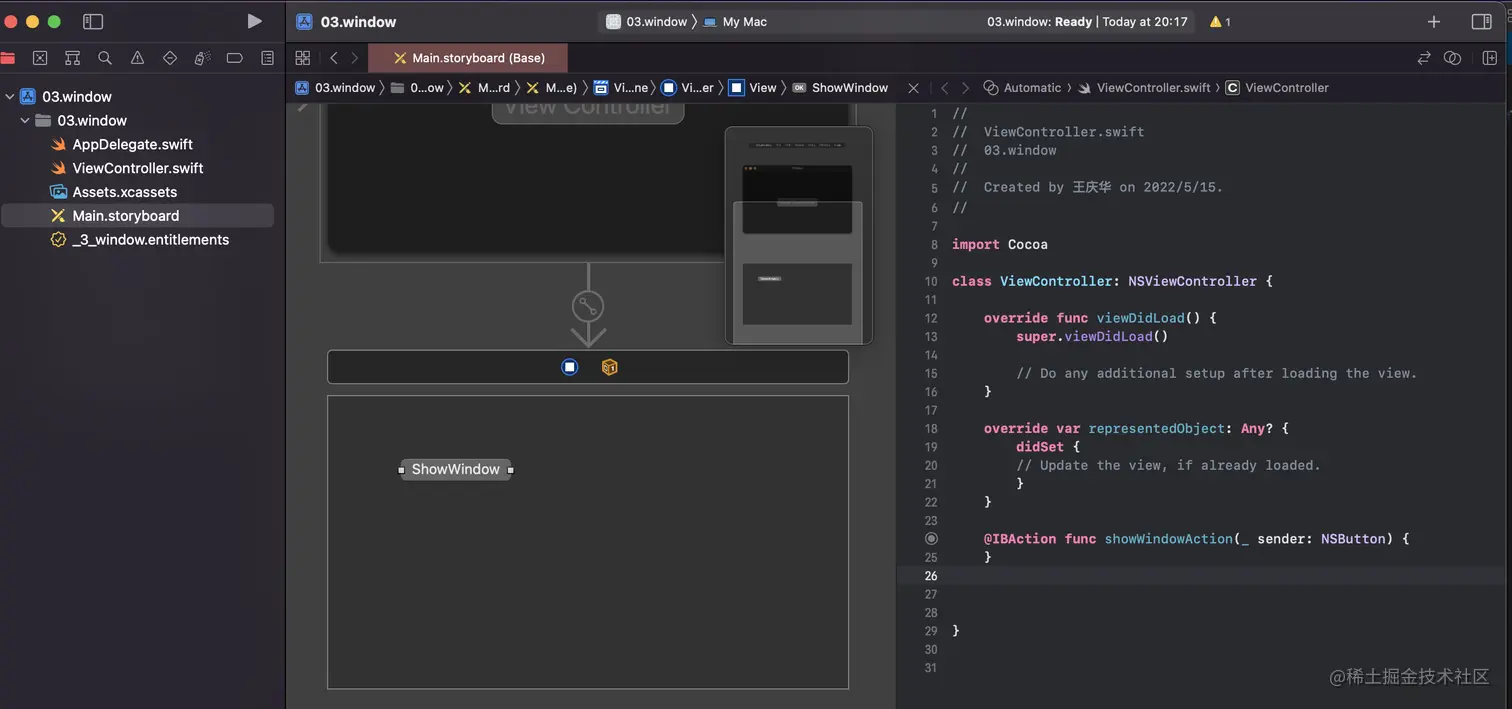Open ViewController.swift in the navigator
This screenshot has width=1512, height=709.
tap(137, 168)
